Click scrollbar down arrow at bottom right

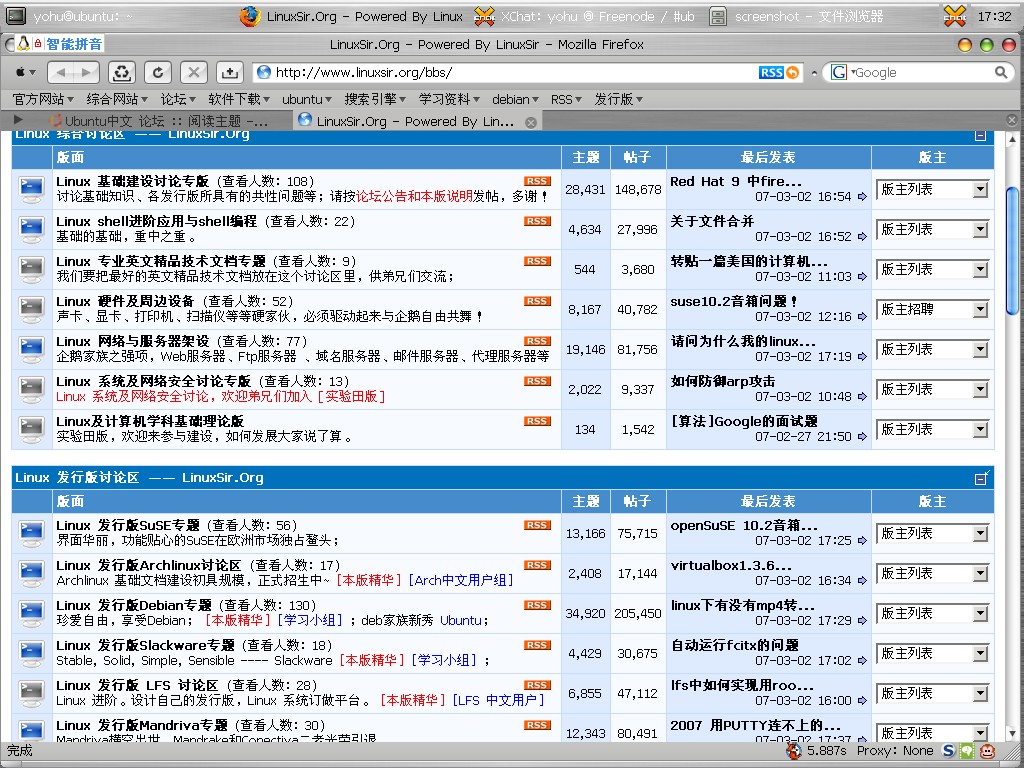(1012, 734)
